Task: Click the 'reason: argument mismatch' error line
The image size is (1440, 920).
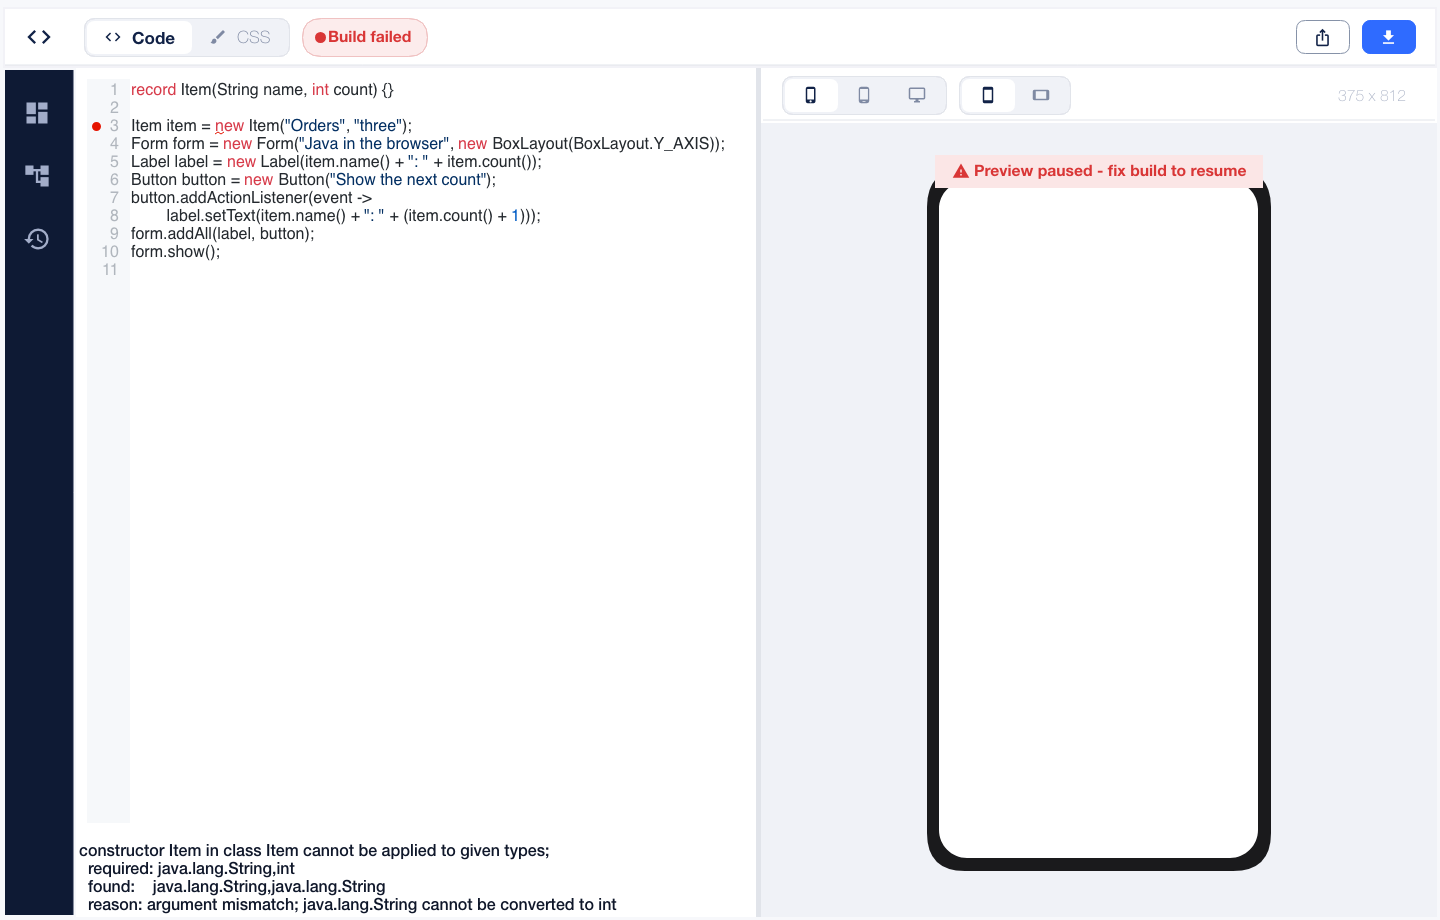Action: (x=352, y=905)
